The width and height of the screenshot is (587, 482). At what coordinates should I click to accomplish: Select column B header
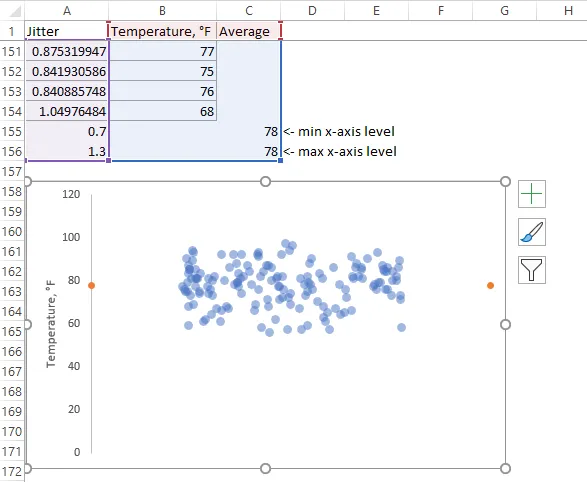coord(162,10)
